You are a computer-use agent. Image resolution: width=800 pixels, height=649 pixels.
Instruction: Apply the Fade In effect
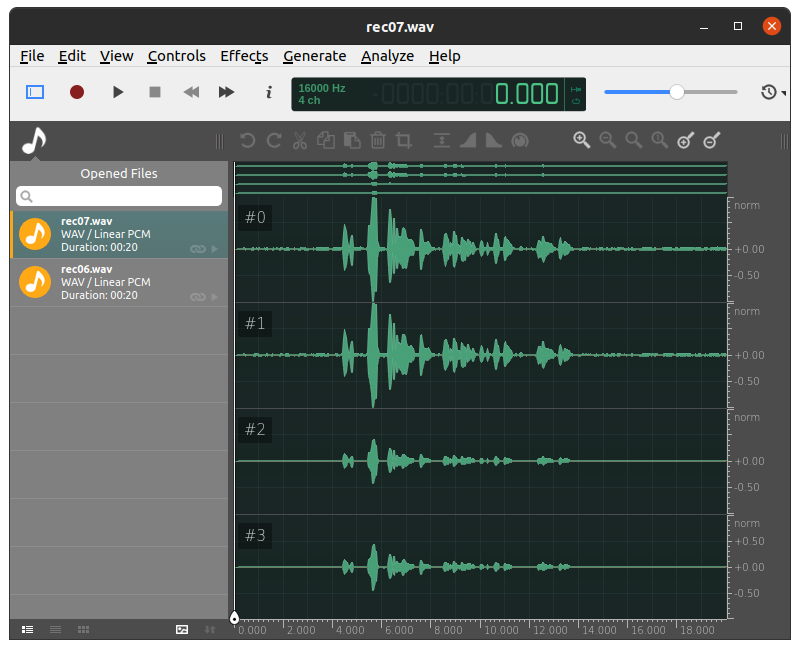[468, 140]
